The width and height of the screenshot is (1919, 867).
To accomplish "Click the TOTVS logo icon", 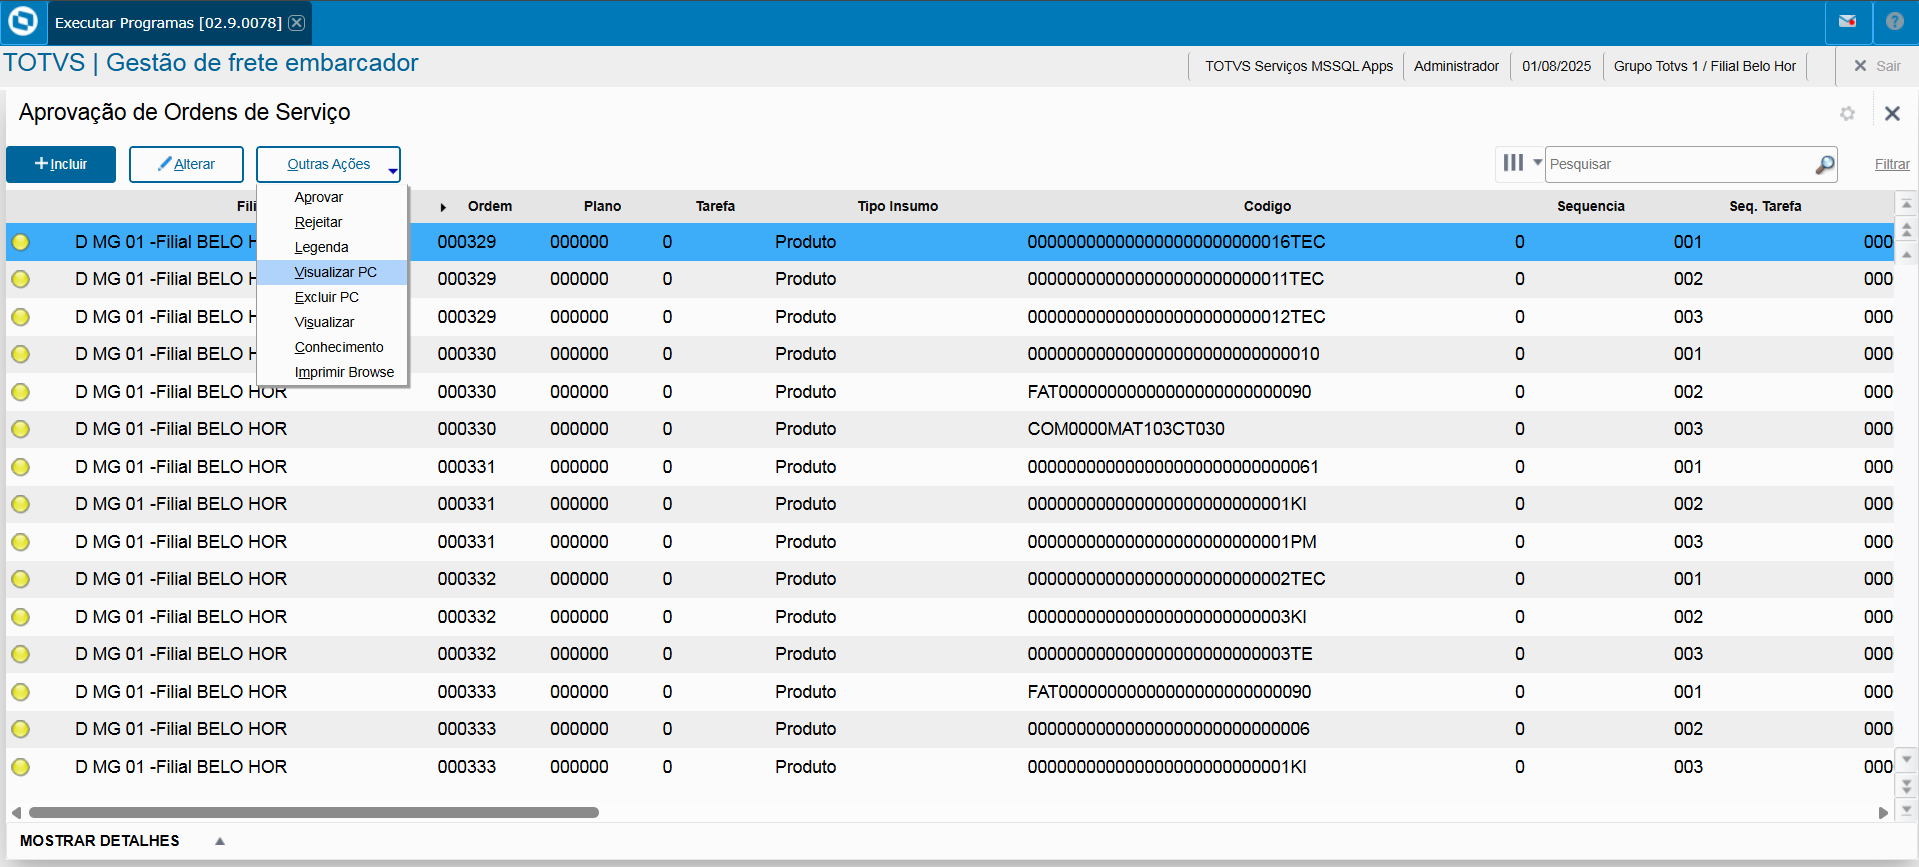I will tap(22, 22).
